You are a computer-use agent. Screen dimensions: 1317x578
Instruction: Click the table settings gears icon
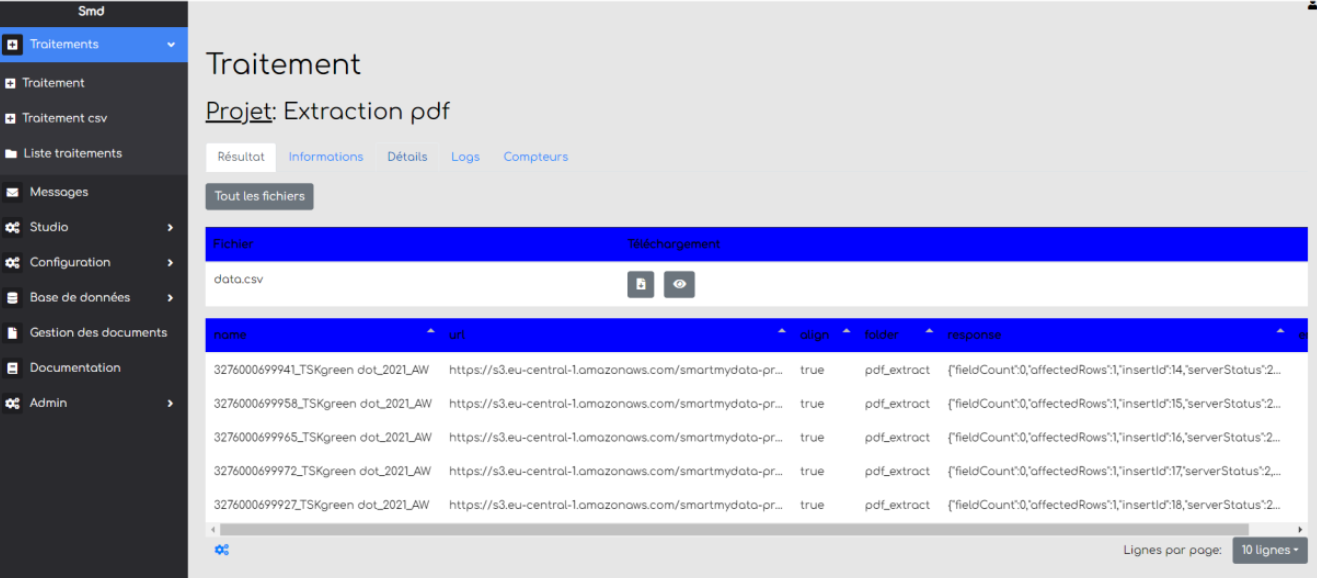point(222,550)
